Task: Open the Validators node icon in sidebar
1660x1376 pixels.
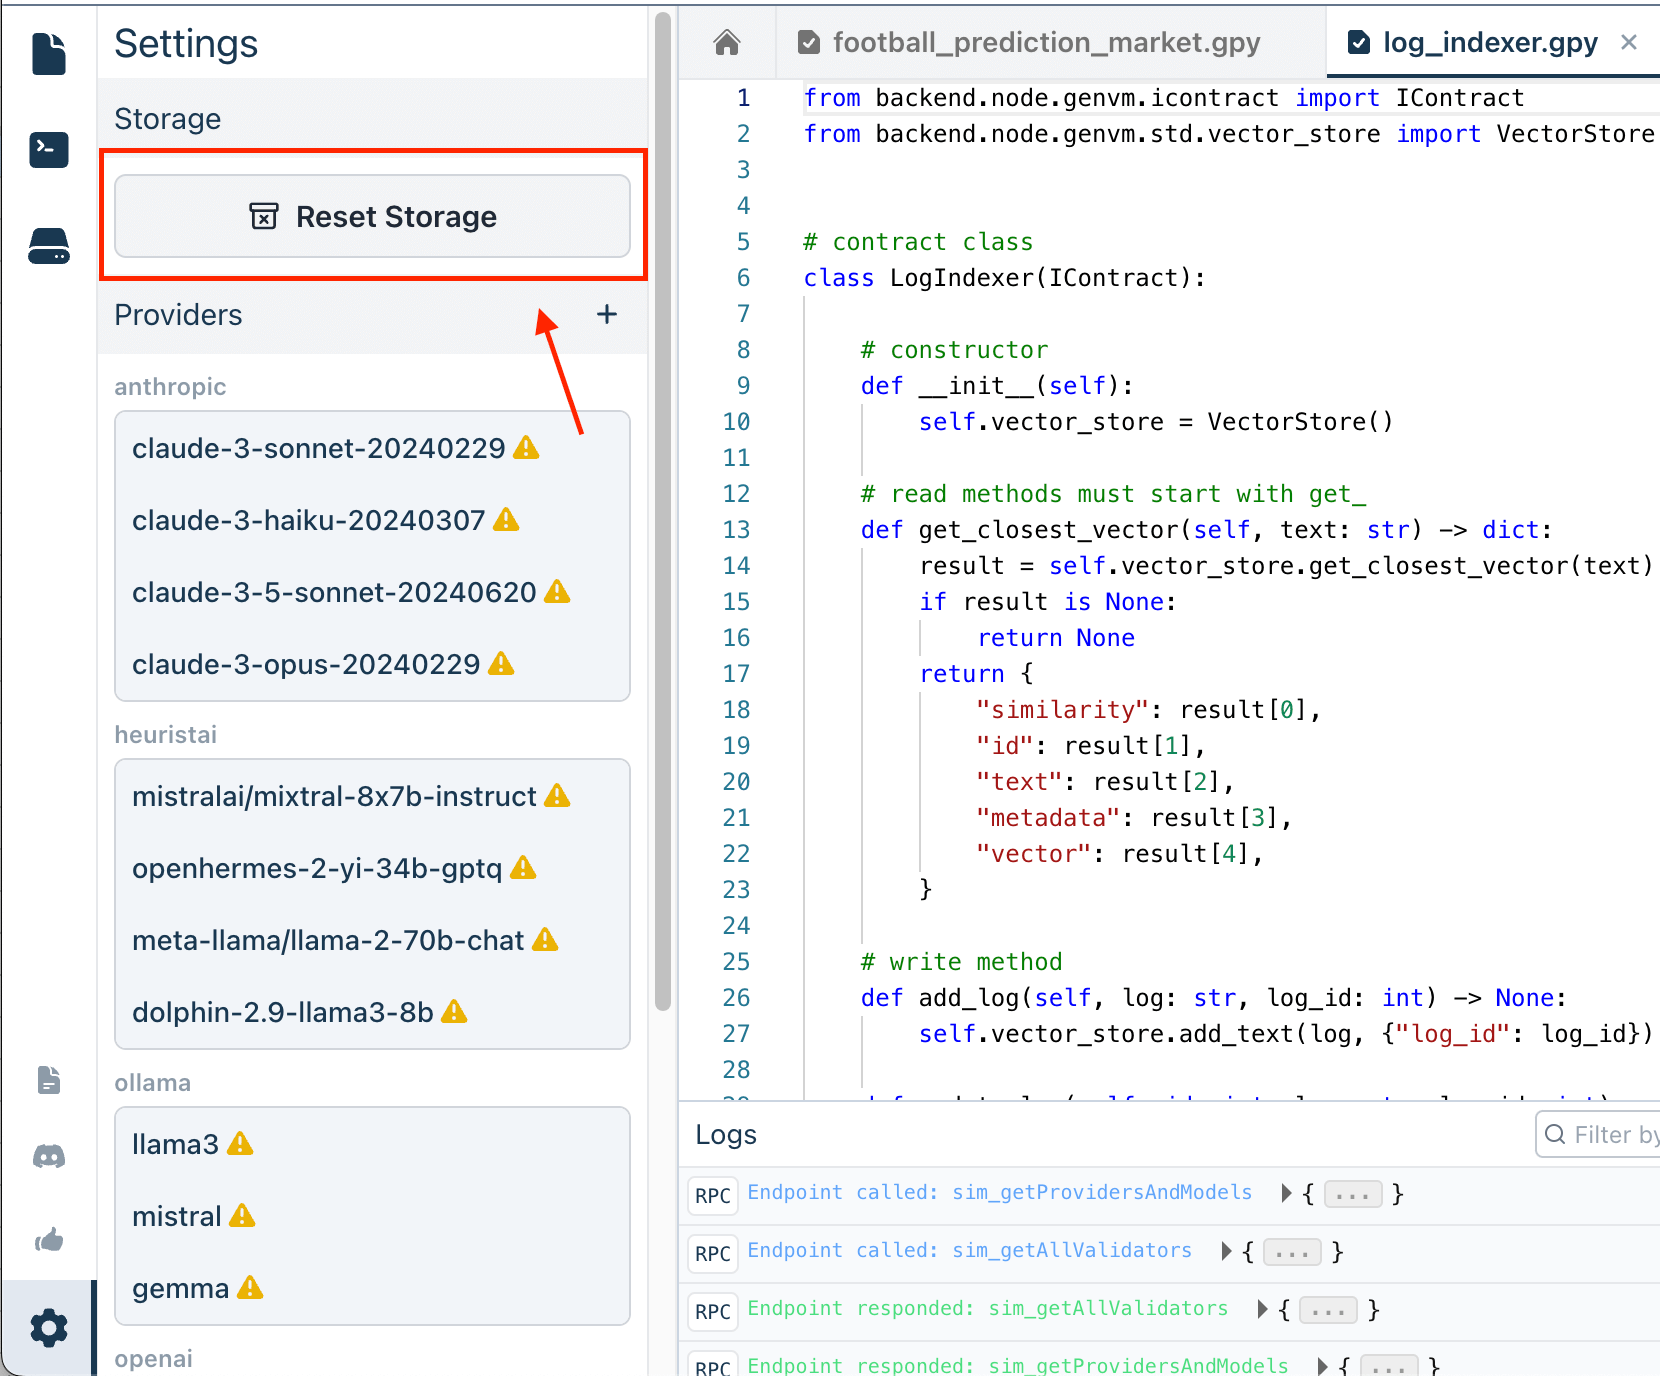Action: [48, 246]
